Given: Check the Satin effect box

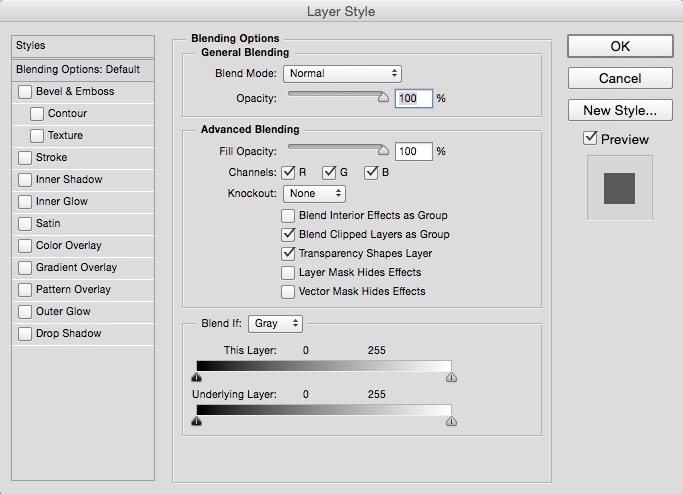Looking at the screenshot, I should pyautogui.click(x=25, y=223).
